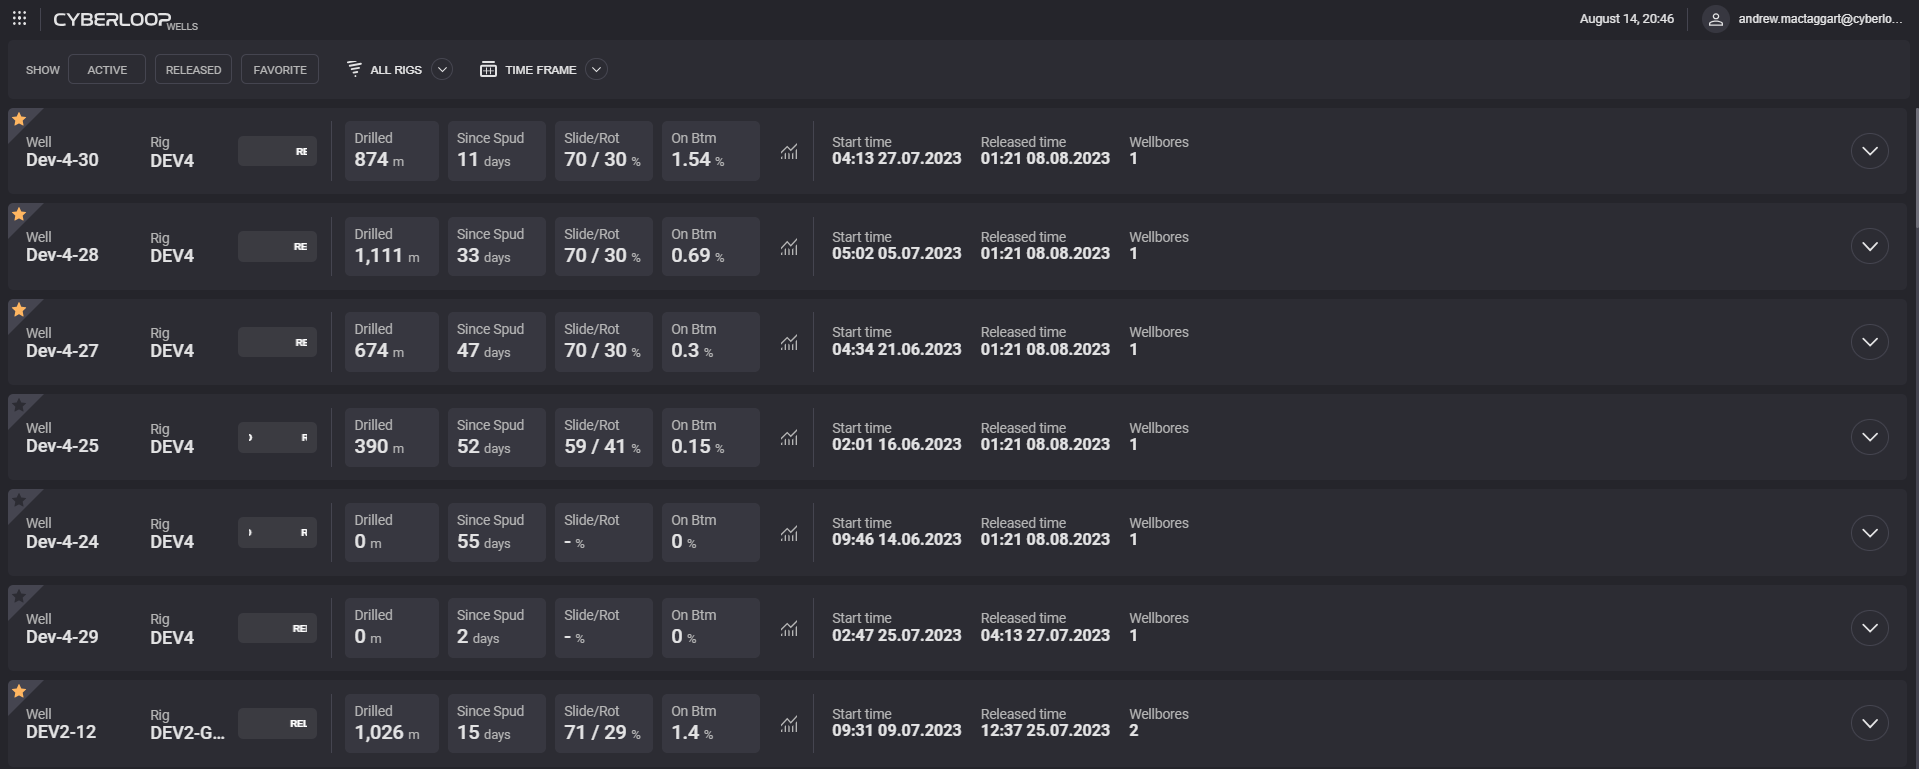Click the Time Frame calendar icon

pyautogui.click(x=488, y=69)
